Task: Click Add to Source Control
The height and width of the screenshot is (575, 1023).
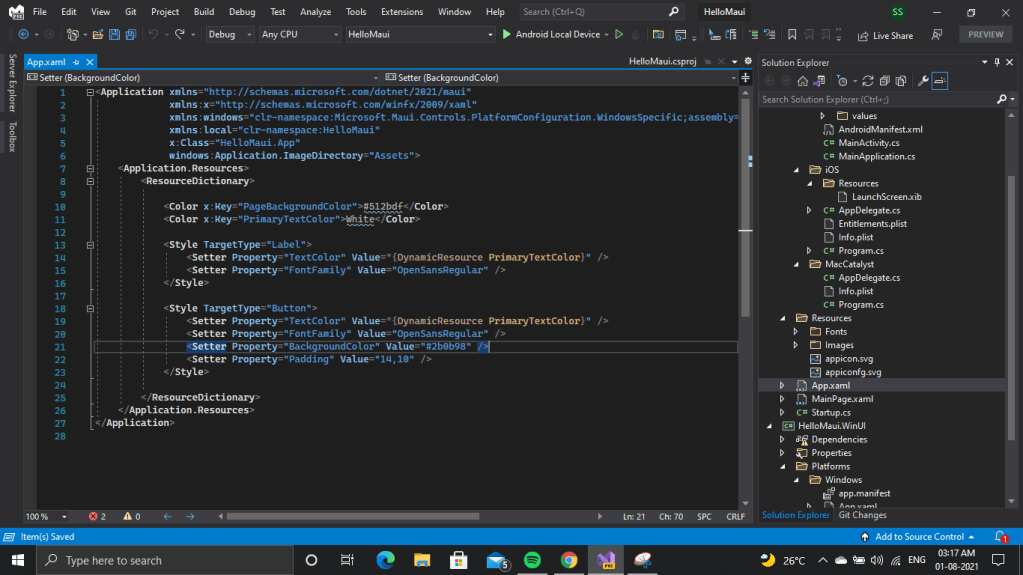Action: click(919, 537)
